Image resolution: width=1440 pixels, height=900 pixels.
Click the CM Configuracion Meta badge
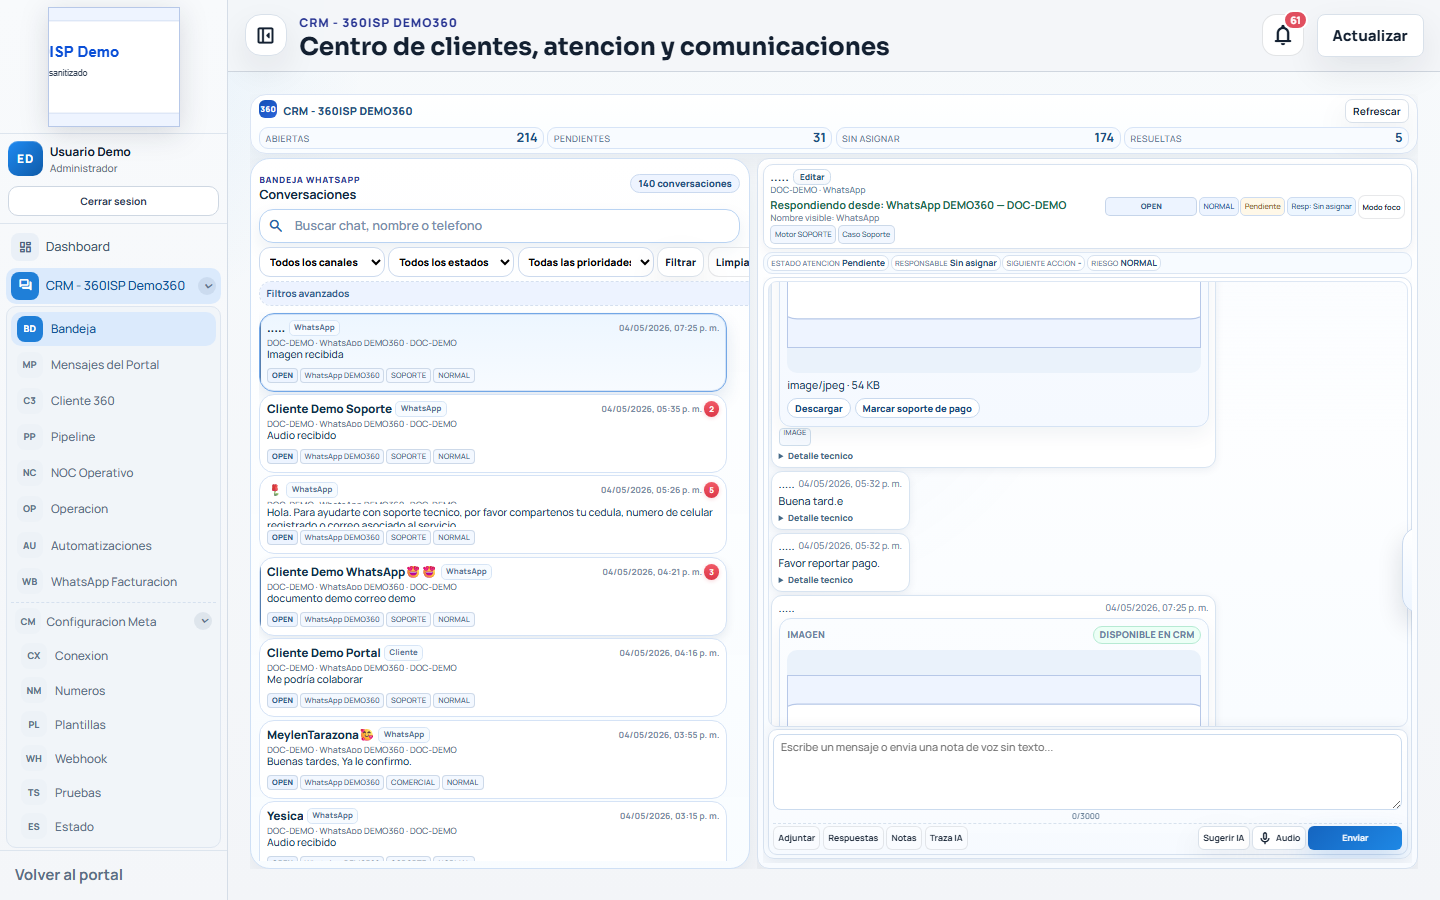[x=28, y=622]
